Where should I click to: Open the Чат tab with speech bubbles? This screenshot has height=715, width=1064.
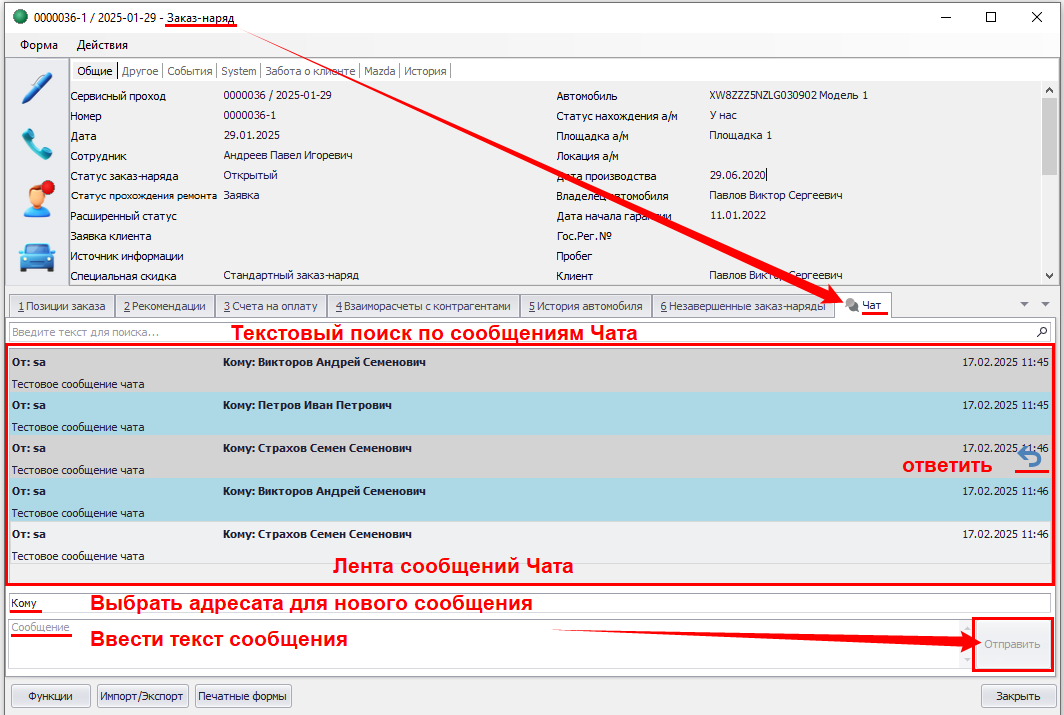tap(862, 306)
